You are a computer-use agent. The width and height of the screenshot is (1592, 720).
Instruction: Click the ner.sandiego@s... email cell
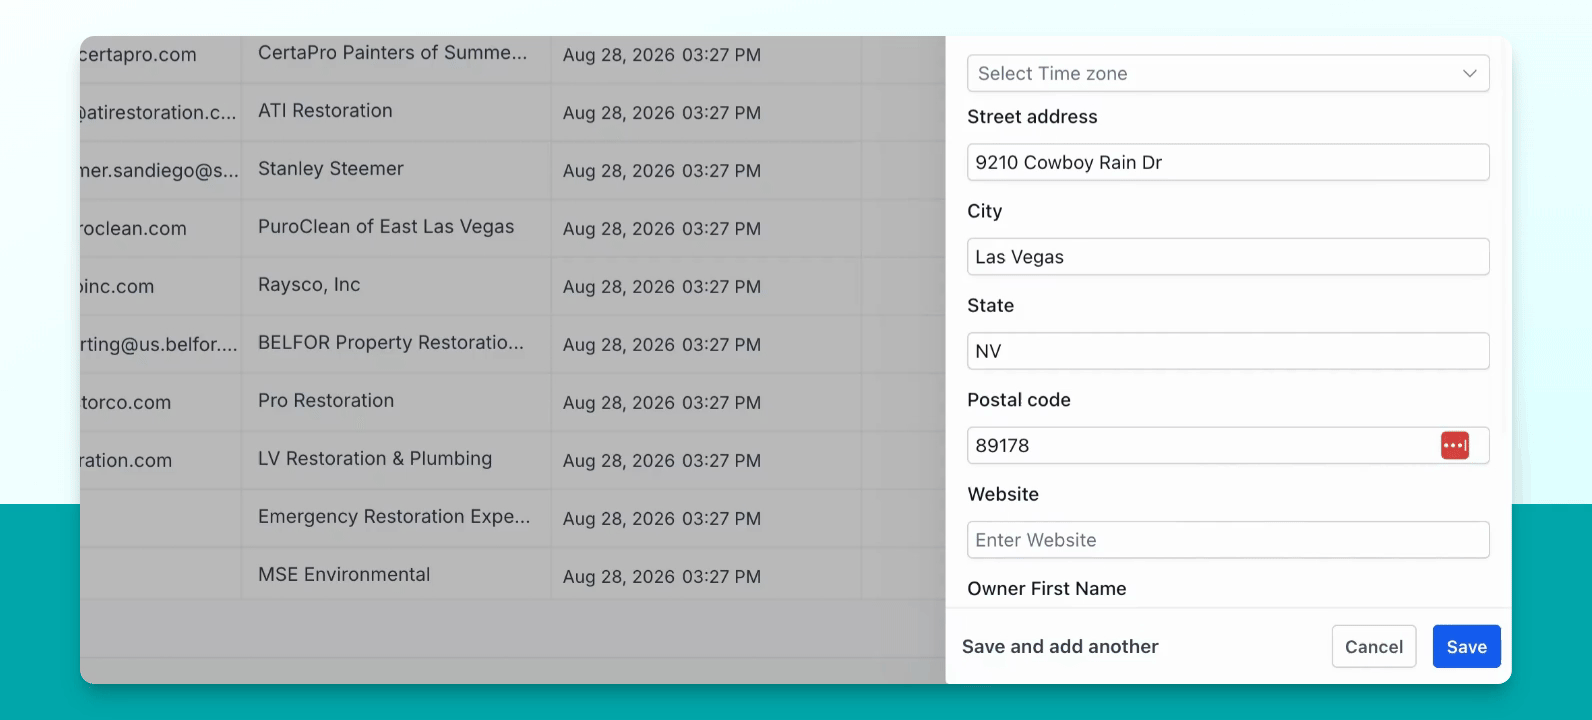click(159, 171)
